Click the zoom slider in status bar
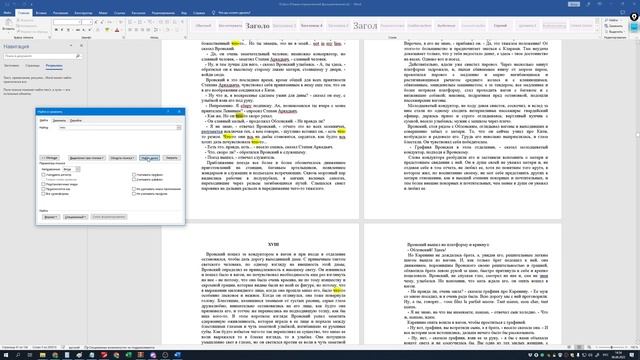The width and height of the screenshot is (640, 360). 611,347
